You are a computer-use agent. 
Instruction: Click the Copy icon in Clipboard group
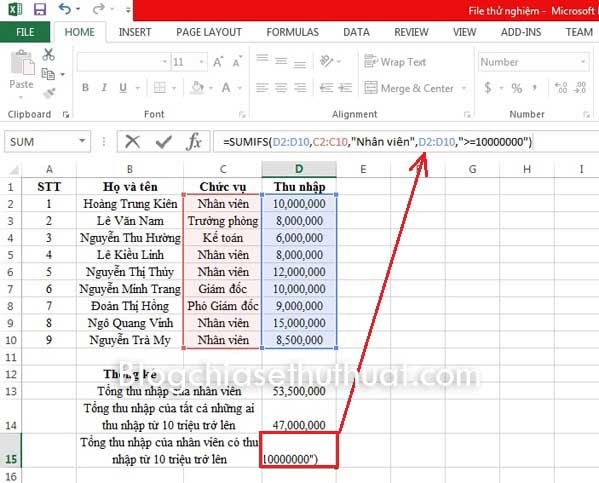[x=48, y=73]
